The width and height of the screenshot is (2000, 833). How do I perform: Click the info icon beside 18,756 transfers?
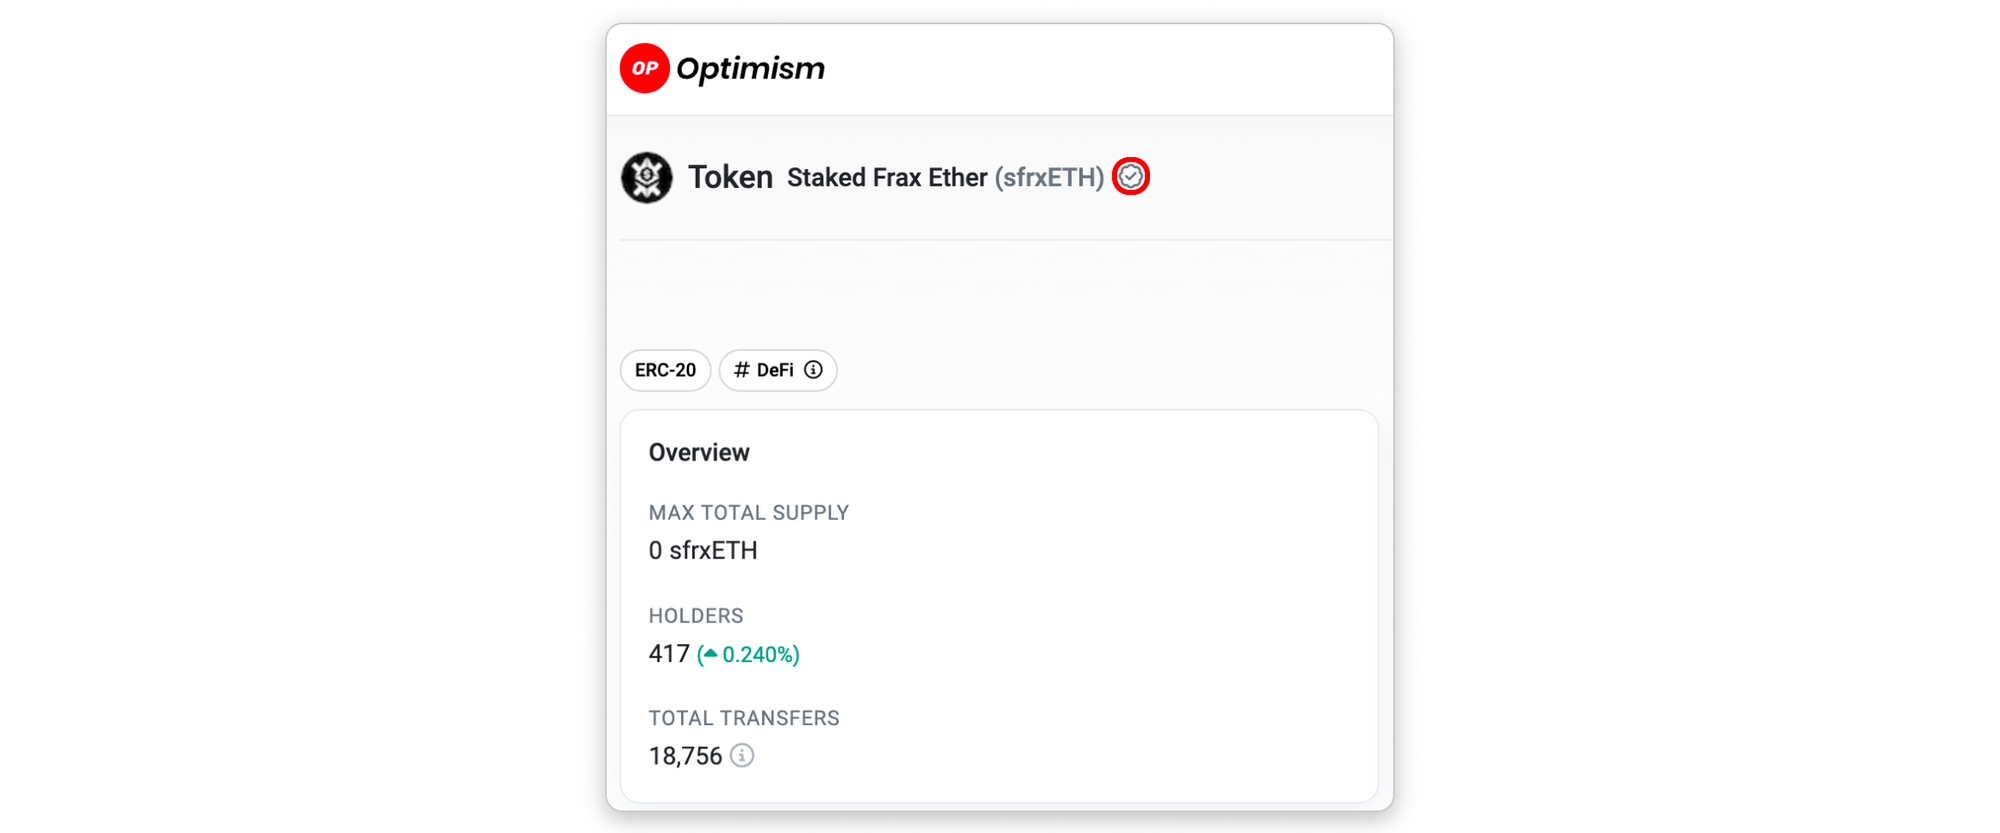pos(742,756)
